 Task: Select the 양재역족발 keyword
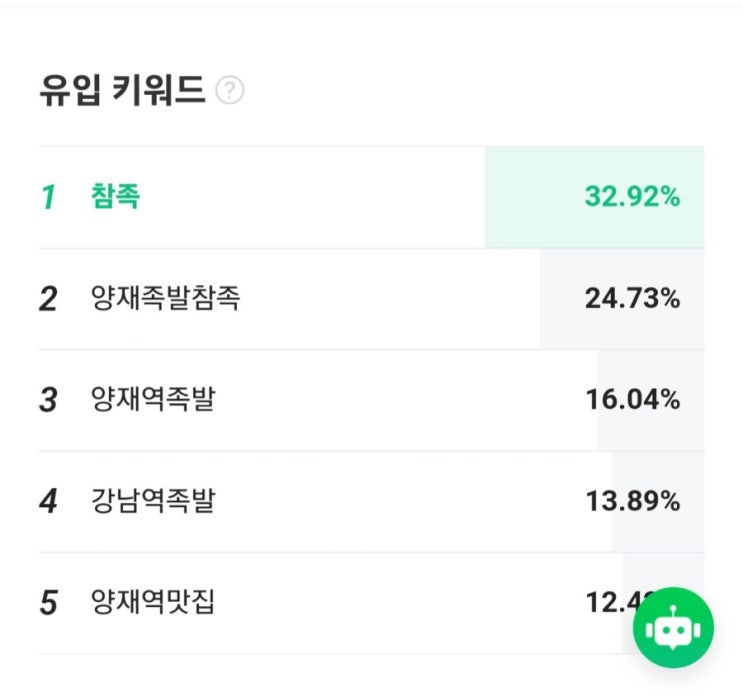(x=152, y=400)
